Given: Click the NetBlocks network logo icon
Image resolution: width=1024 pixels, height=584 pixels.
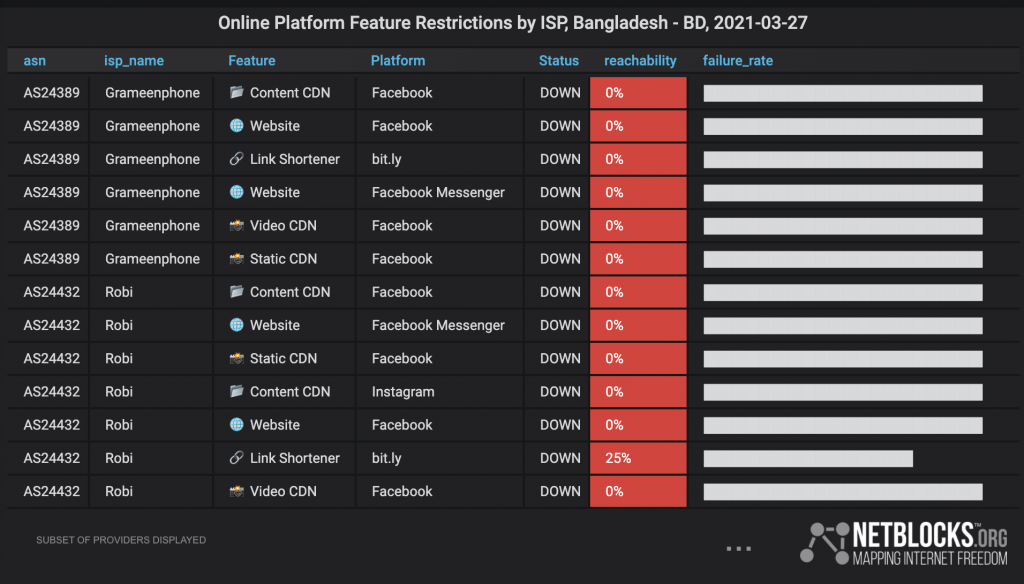Looking at the screenshot, I should click(x=824, y=543).
